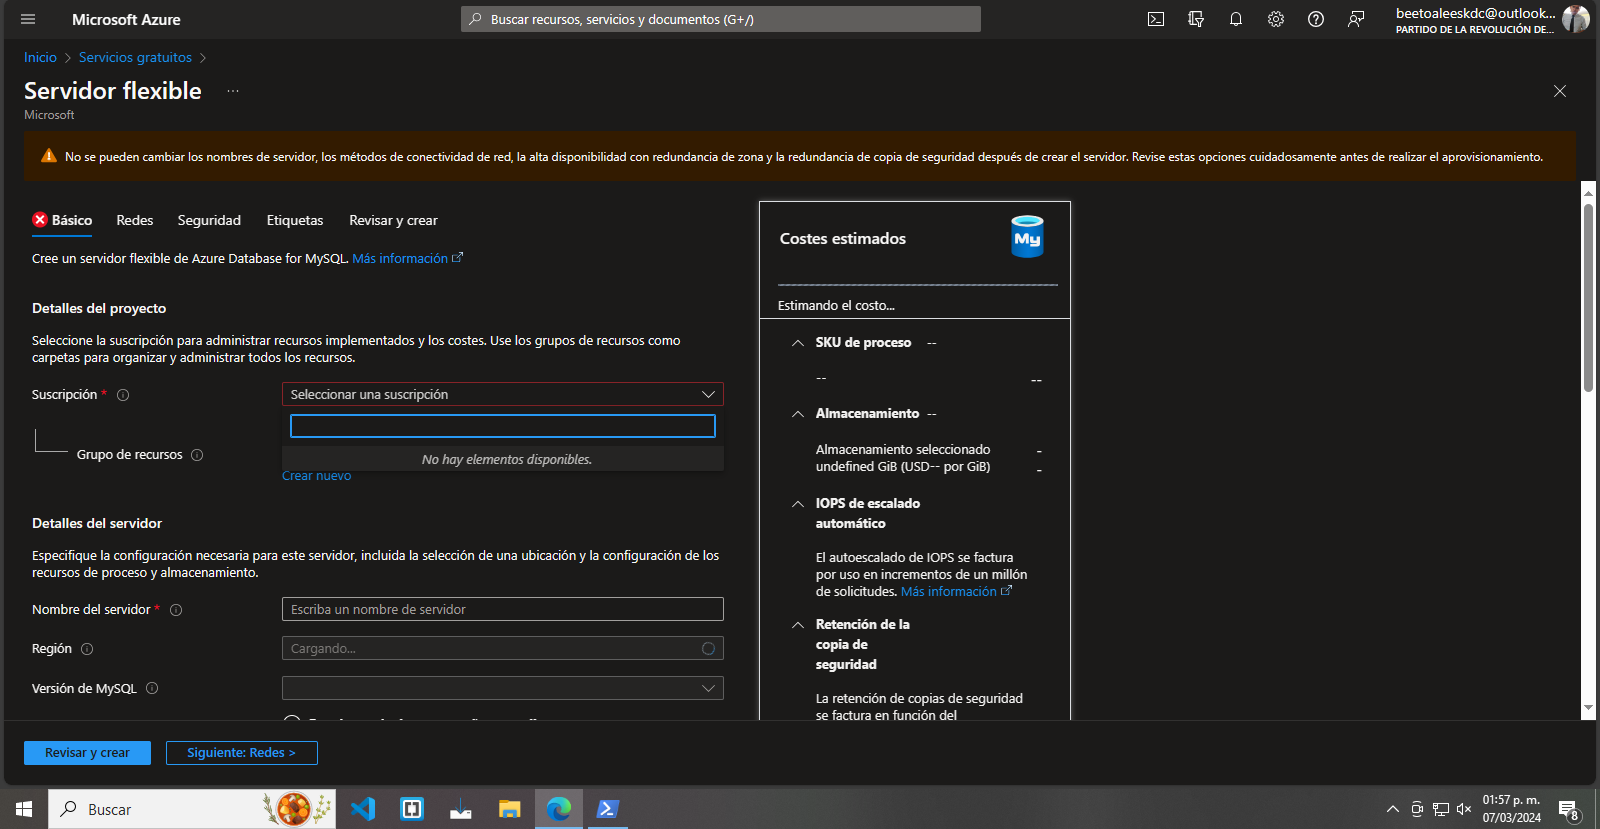The height and width of the screenshot is (829, 1600).
Task: Open the Azure portal hamburger menu
Action: pos(28,19)
